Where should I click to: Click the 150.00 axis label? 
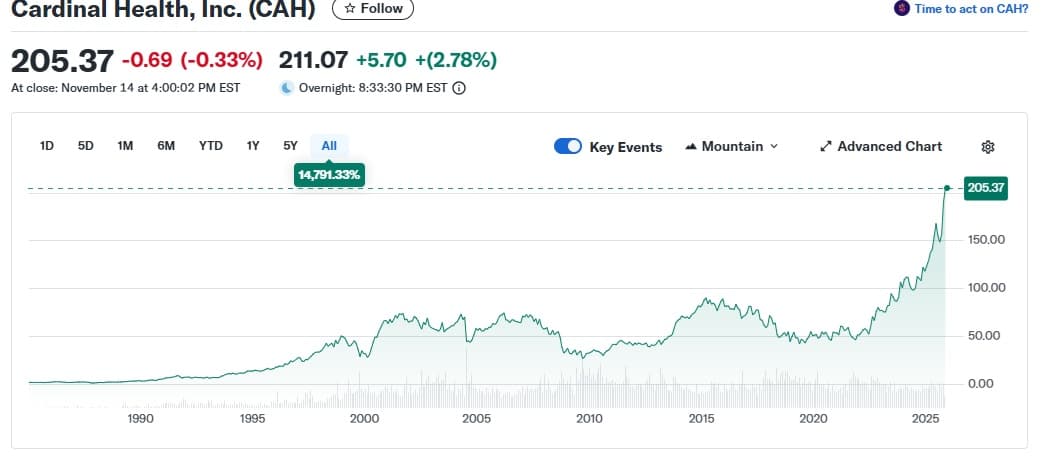point(988,240)
